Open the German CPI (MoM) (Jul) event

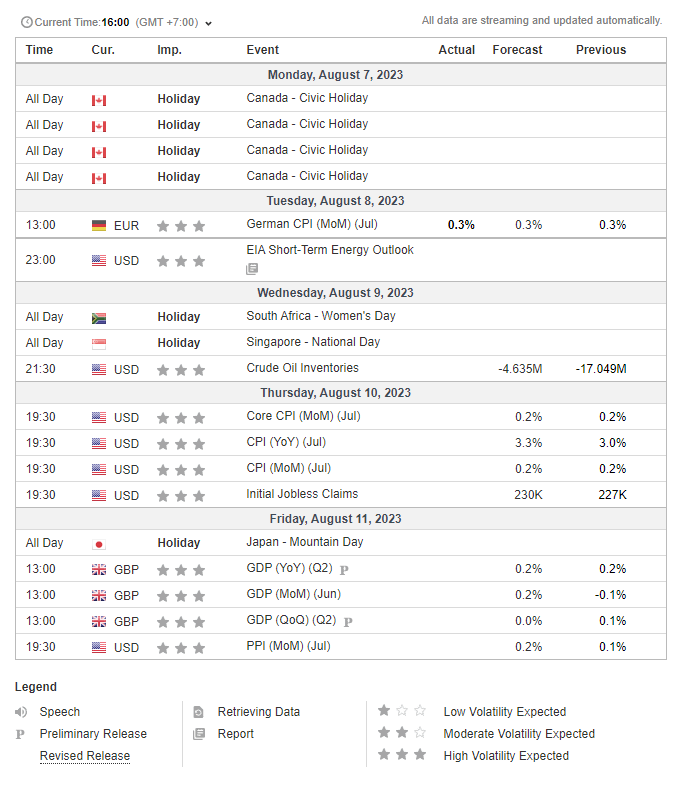[312, 224]
